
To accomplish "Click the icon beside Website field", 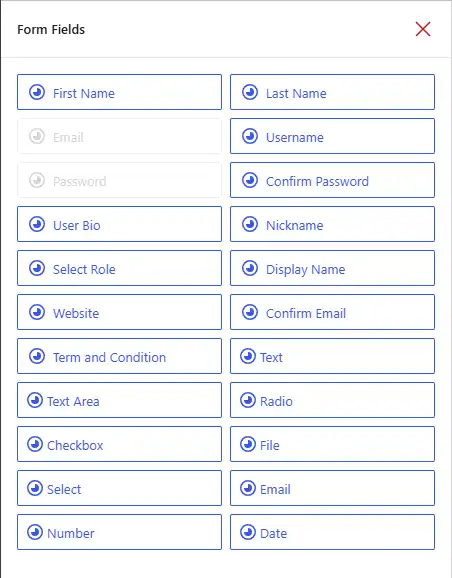I will [37, 313].
